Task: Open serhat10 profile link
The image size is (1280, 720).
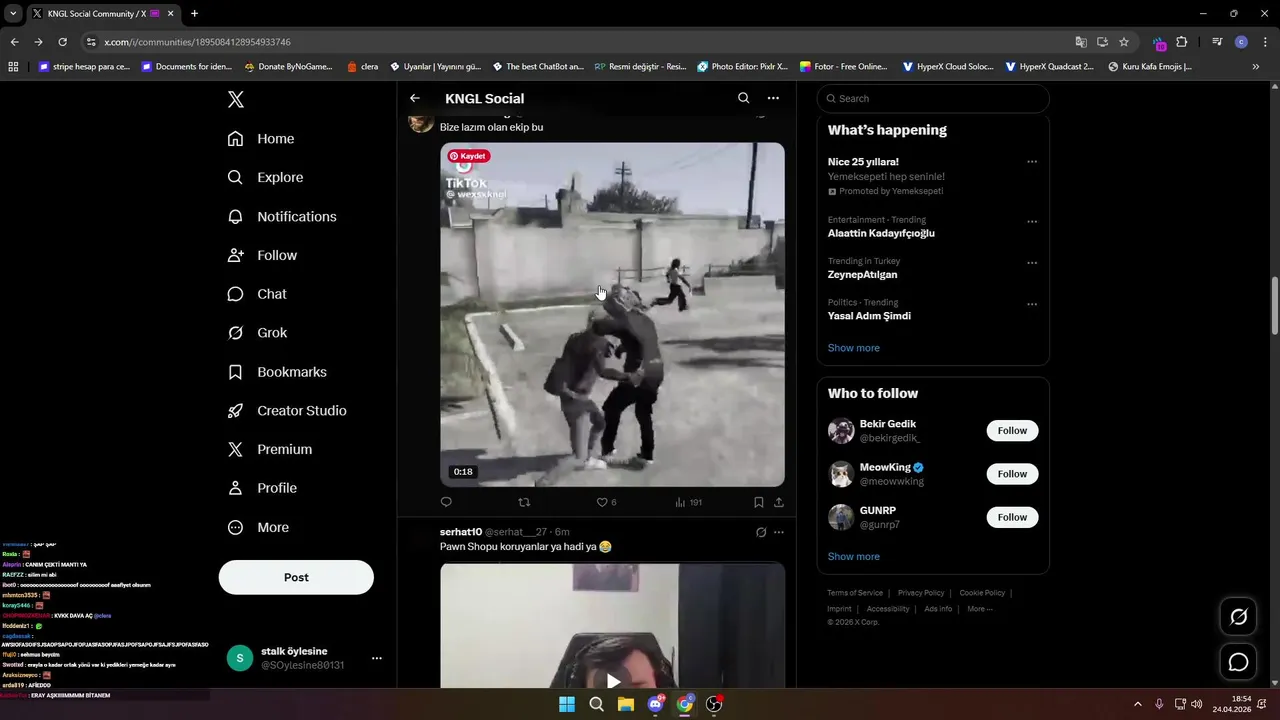Action: 461,532
